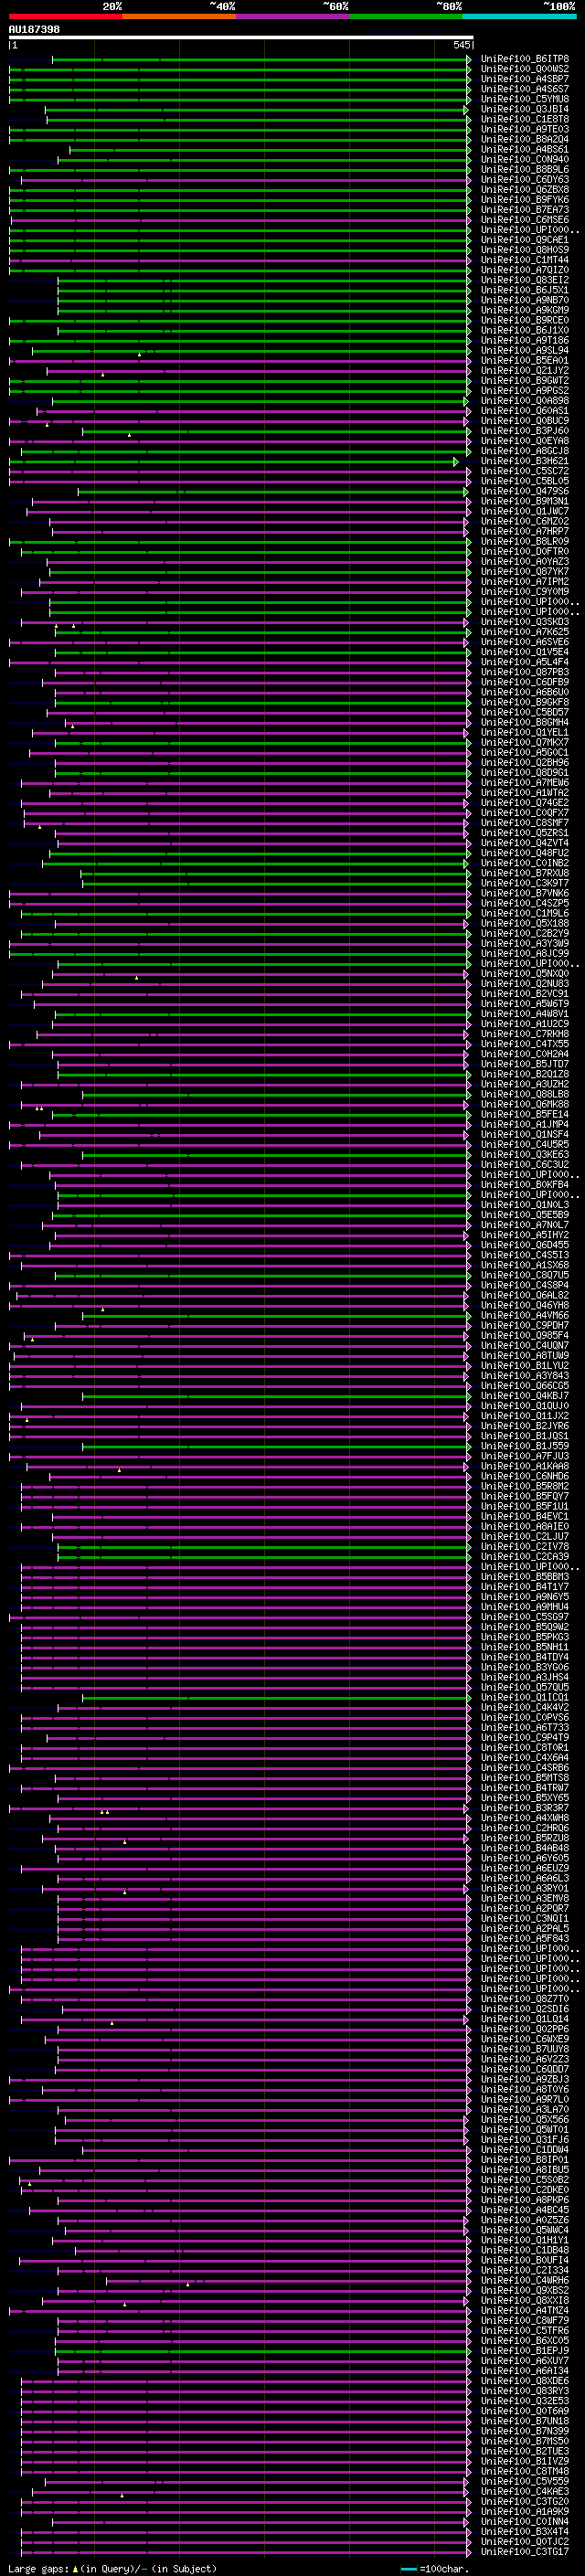Click the green ~80% identity legend bar

[x=406, y=16]
